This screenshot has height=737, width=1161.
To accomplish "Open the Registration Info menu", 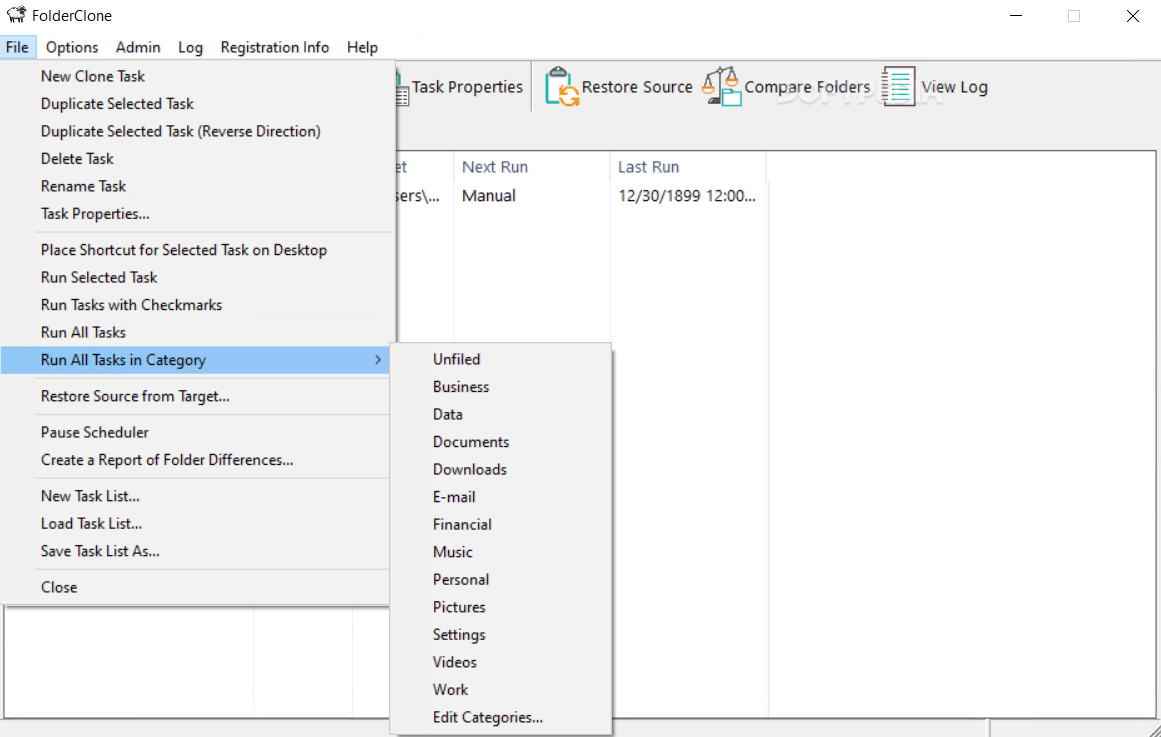I will tap(275, 47).
